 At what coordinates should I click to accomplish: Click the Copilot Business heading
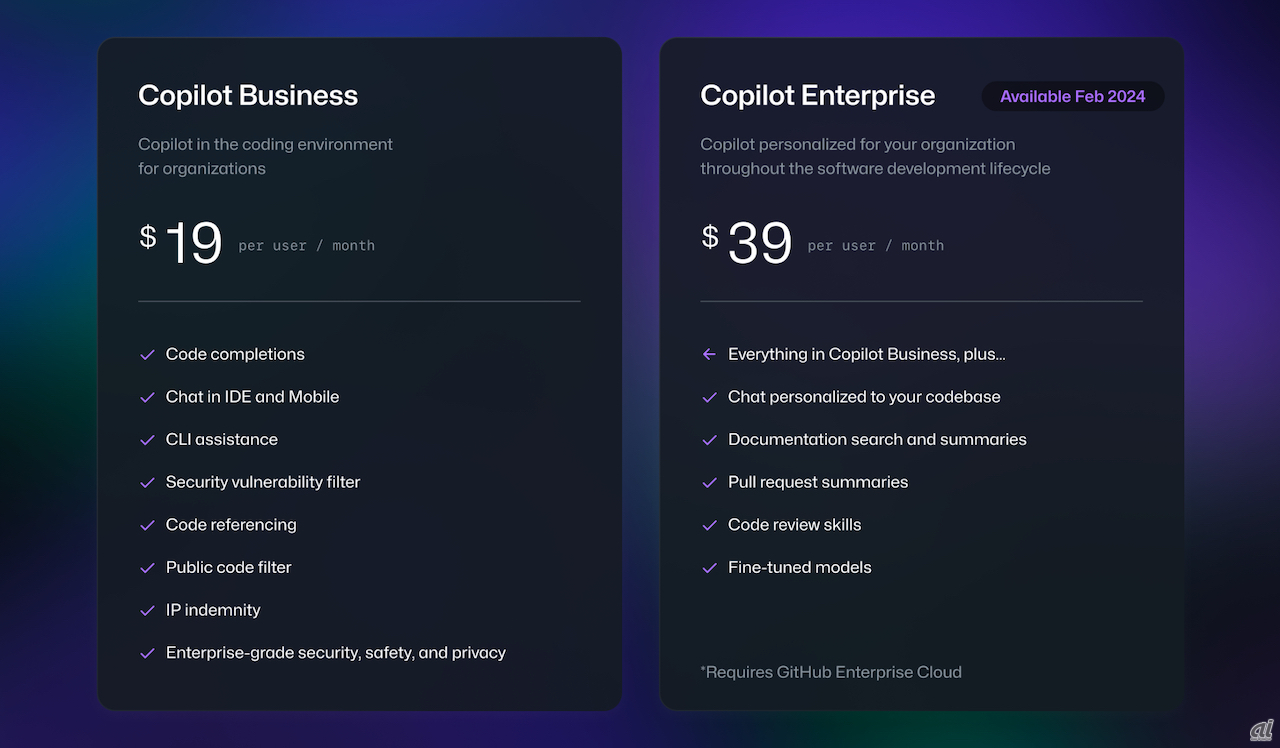(x=248, y=96)
